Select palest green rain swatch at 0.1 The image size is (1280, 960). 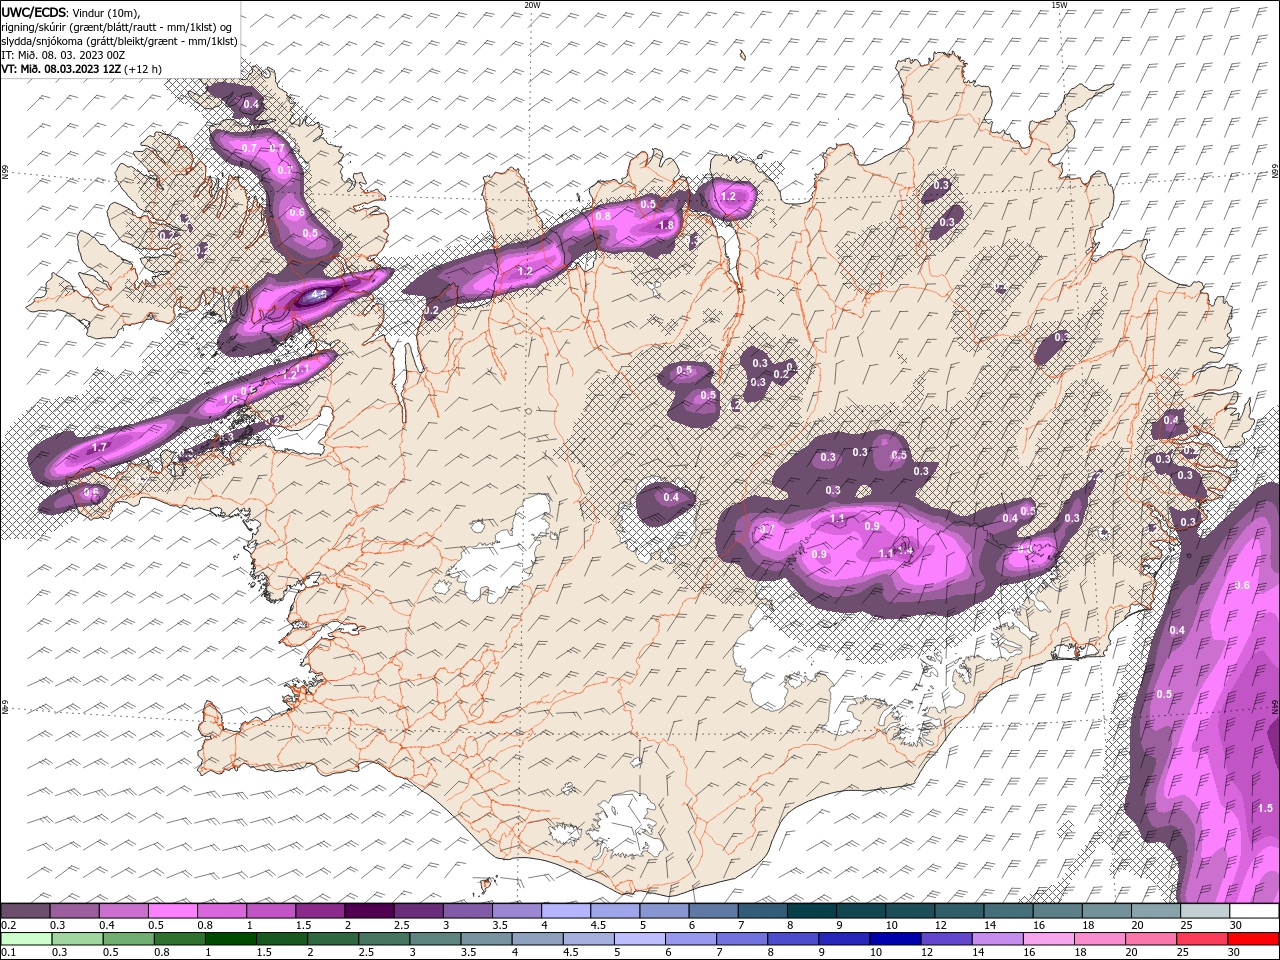[26, 938]
